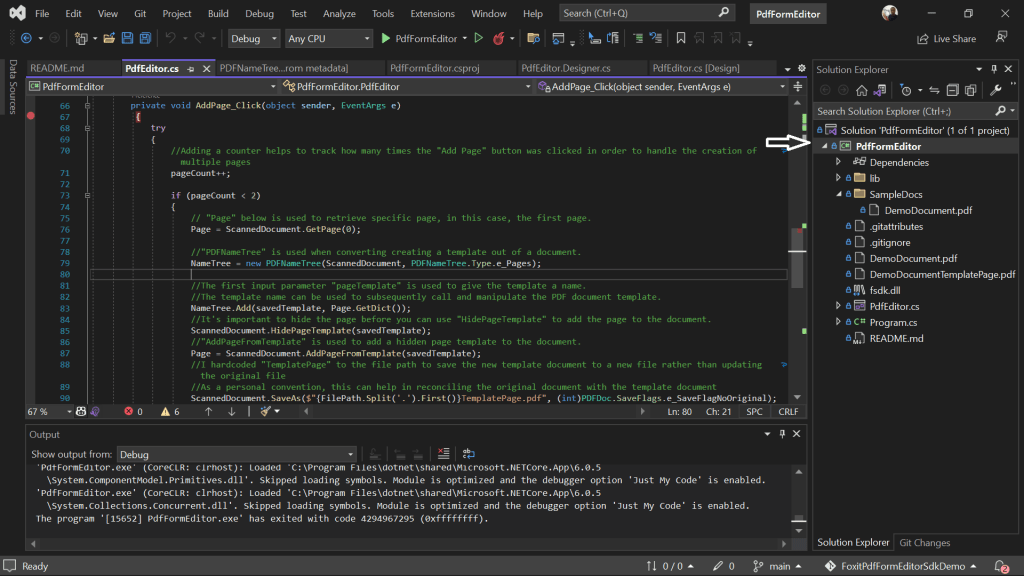This screenshot has width=1024, height=576.
Task: Open the Extensions menu
Action: click(432, 13)
